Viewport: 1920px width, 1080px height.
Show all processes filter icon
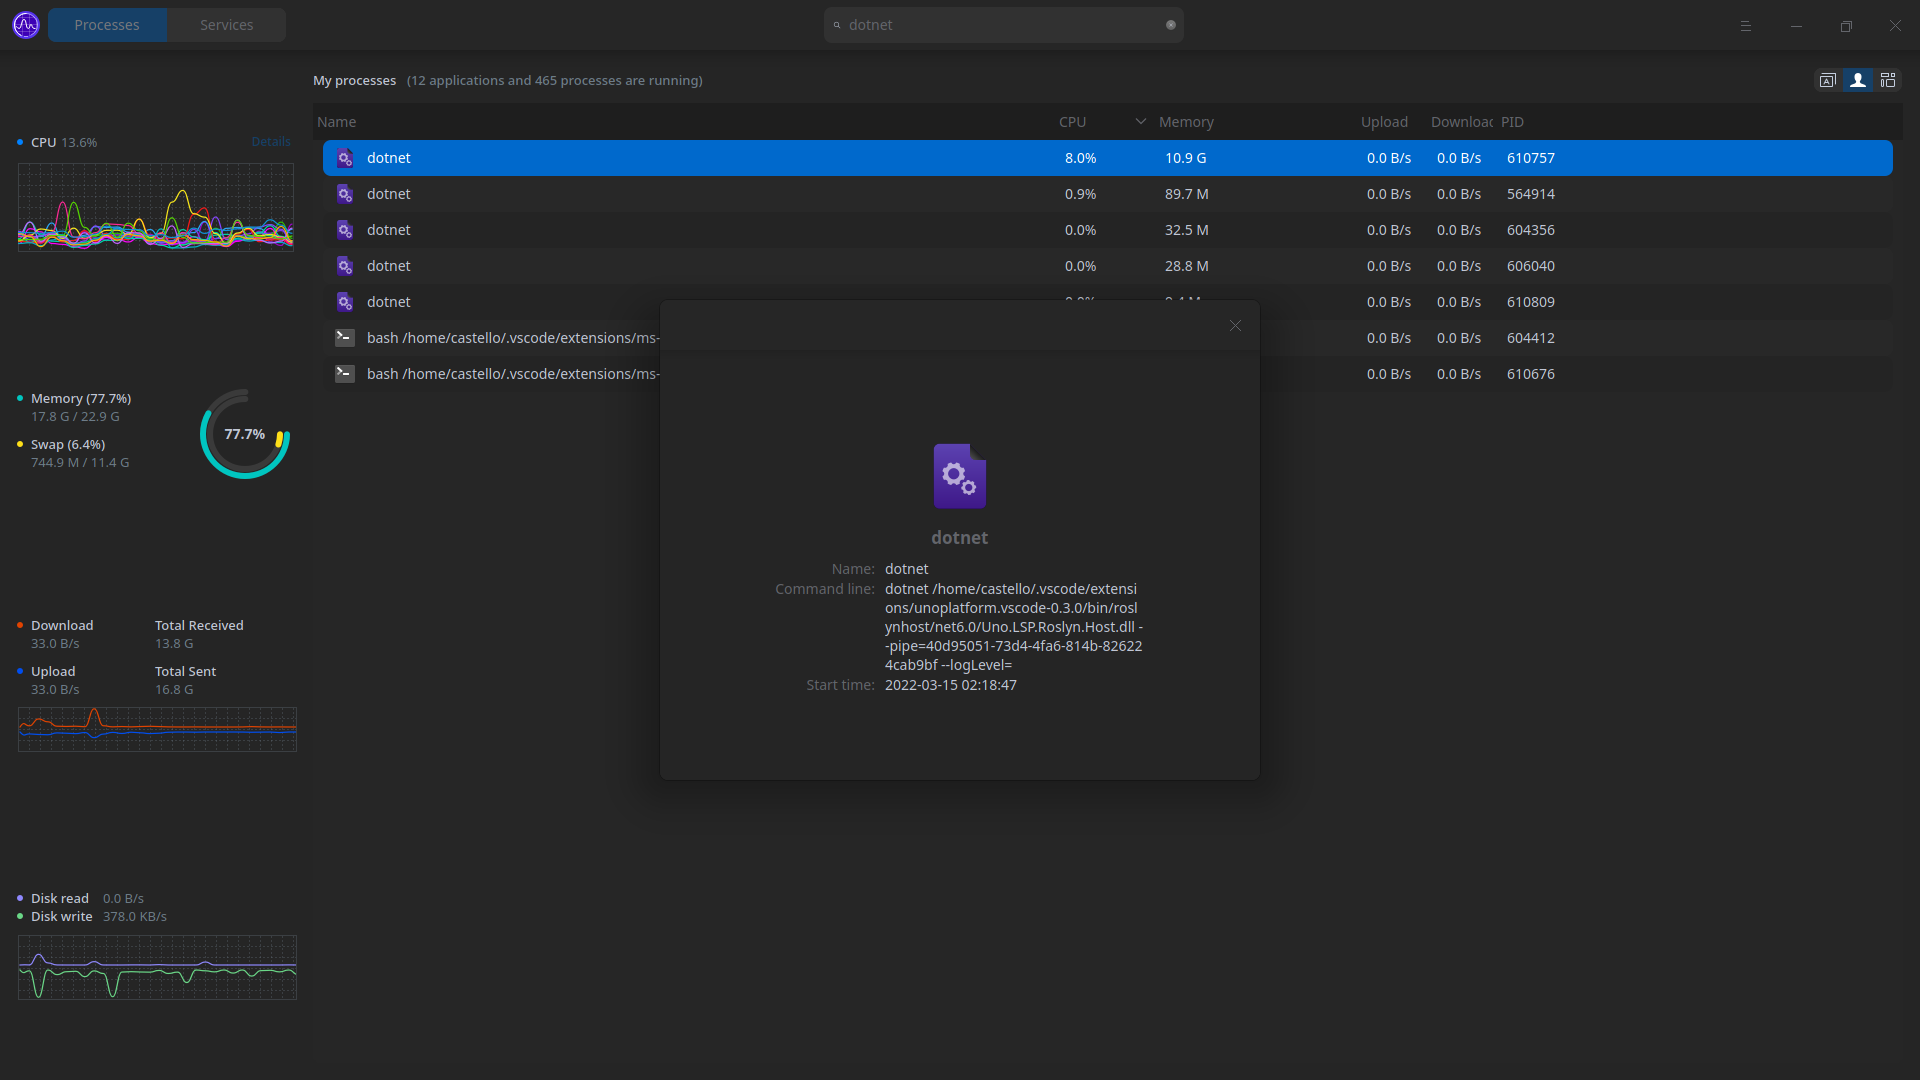[x=1888, y=80]
